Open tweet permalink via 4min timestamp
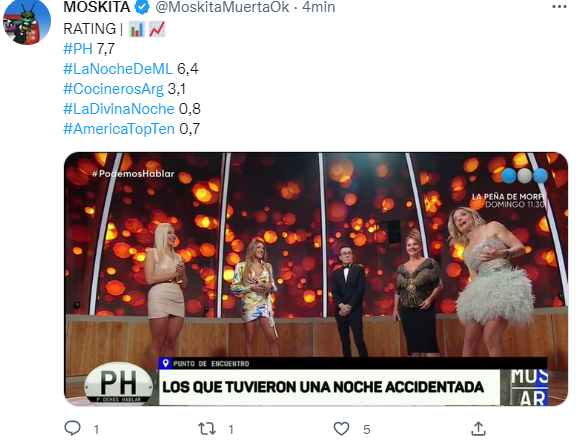The image size is (579, 446). (319, 7)
